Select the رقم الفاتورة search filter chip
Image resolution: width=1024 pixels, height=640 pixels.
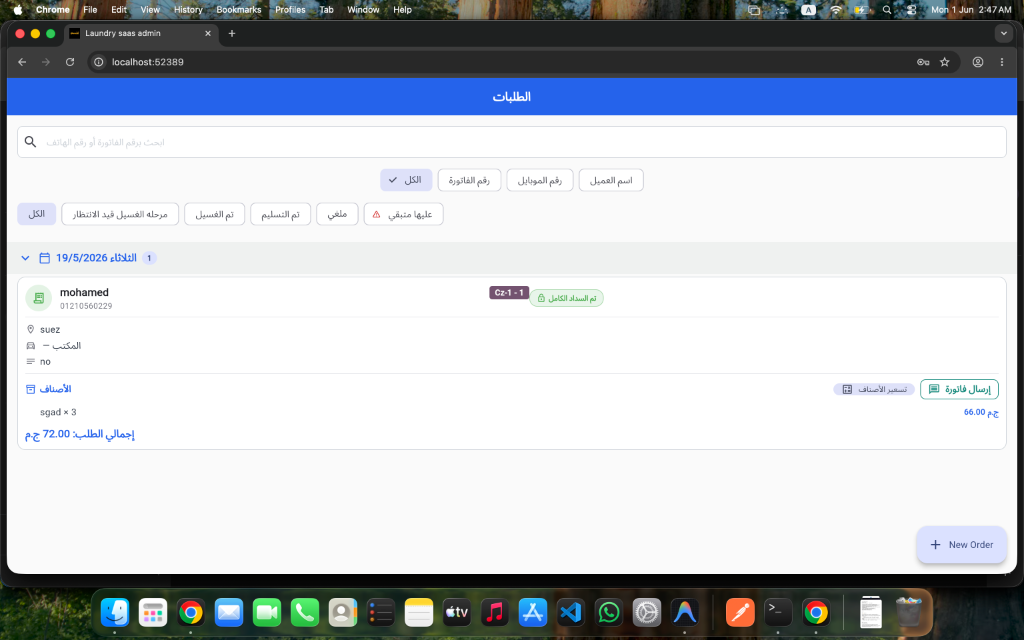coord(469,180)
